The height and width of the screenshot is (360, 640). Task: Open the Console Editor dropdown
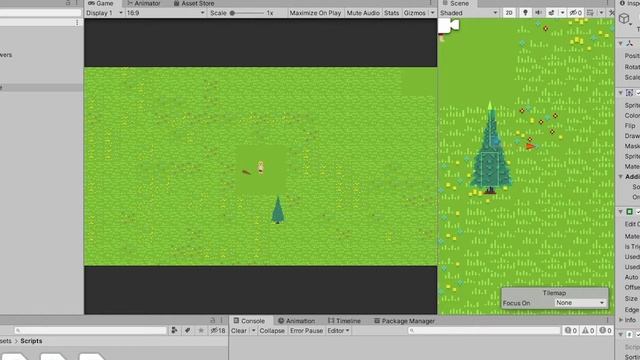[x=338, y=331]
